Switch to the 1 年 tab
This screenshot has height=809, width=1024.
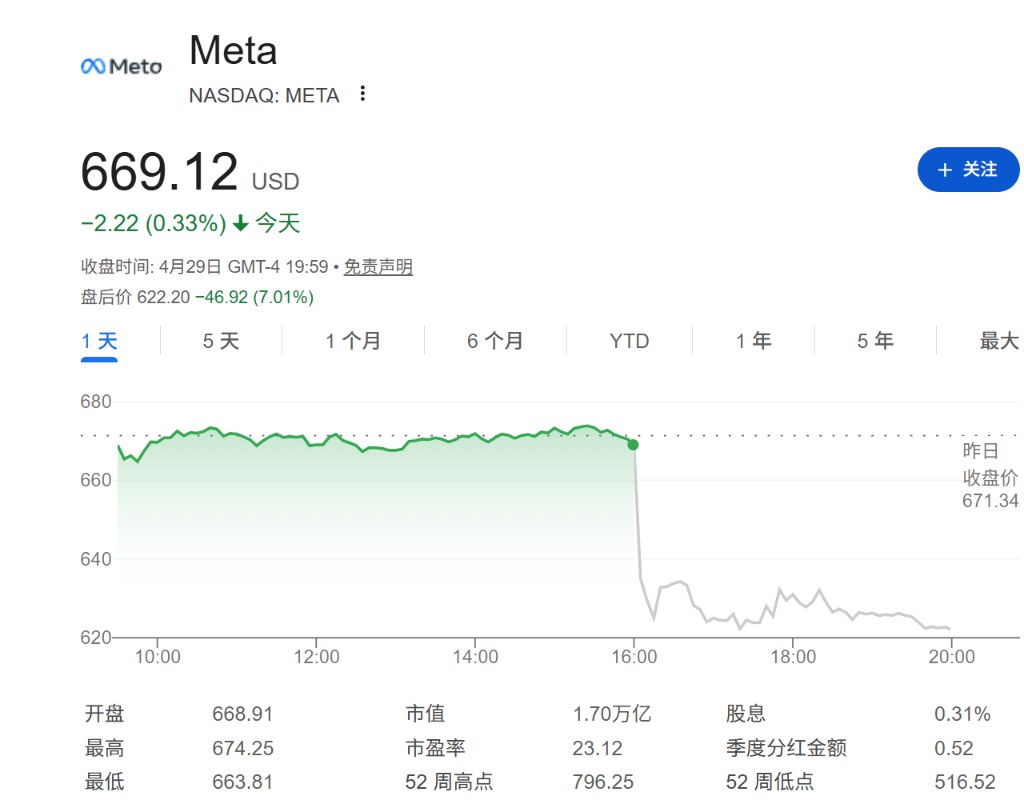[x=753, y=341]
